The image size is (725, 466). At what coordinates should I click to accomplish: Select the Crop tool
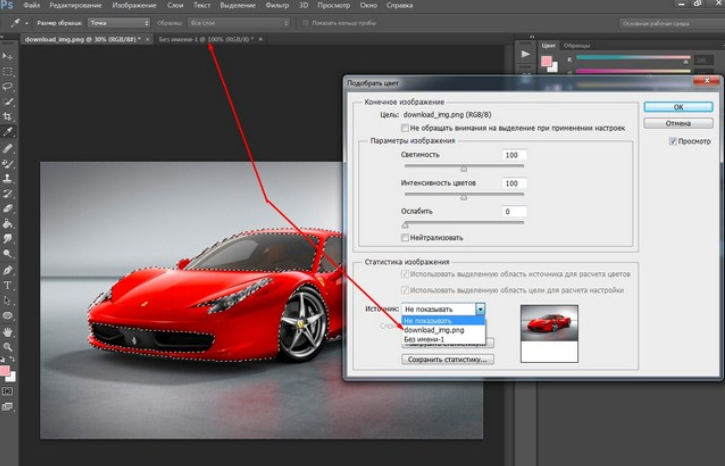pos(8,116)
